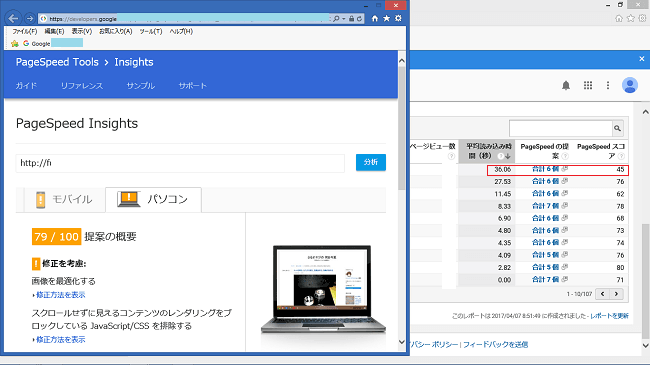650x365 pixels.
Task: Click the add-to-favorites-bar star icon
Action: (x=15, y=44)
